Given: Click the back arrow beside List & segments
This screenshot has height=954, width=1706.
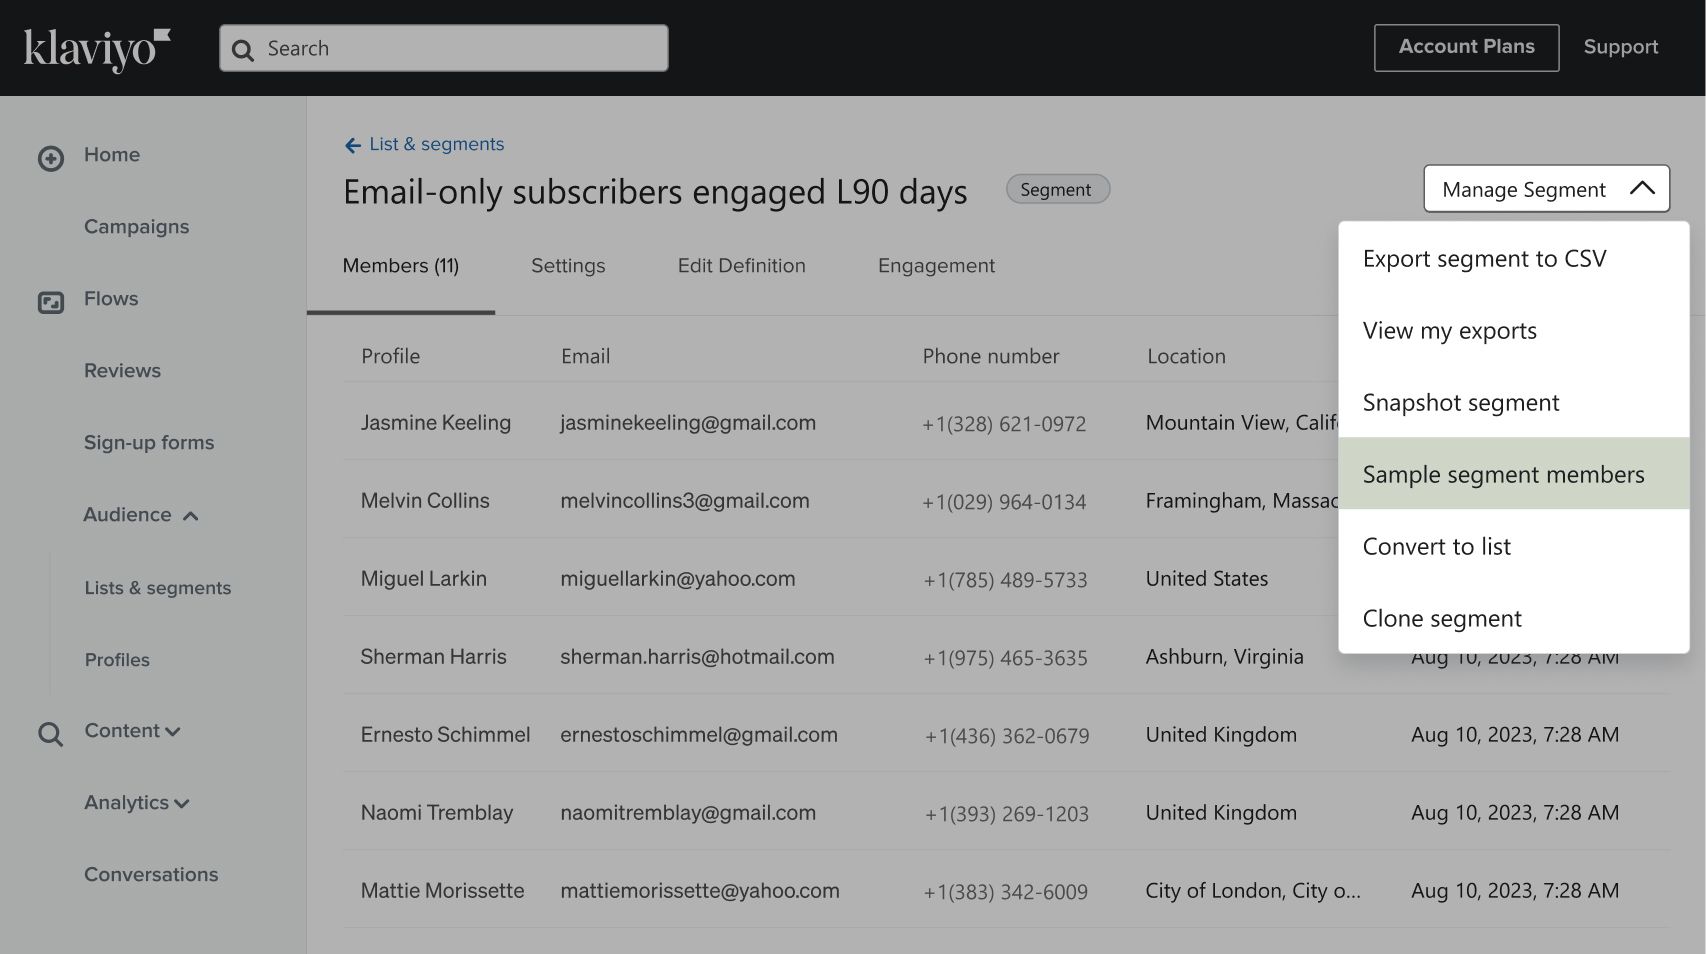Looking at the screenshot, I should pyautogui.click(x=352, y=146).
